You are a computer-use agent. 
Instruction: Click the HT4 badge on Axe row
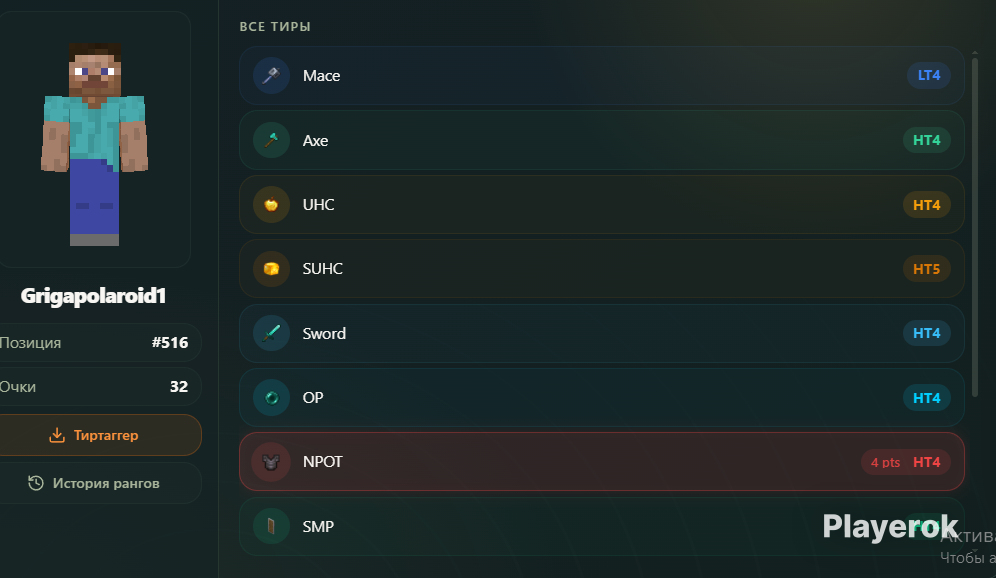[x=927, y=140]
